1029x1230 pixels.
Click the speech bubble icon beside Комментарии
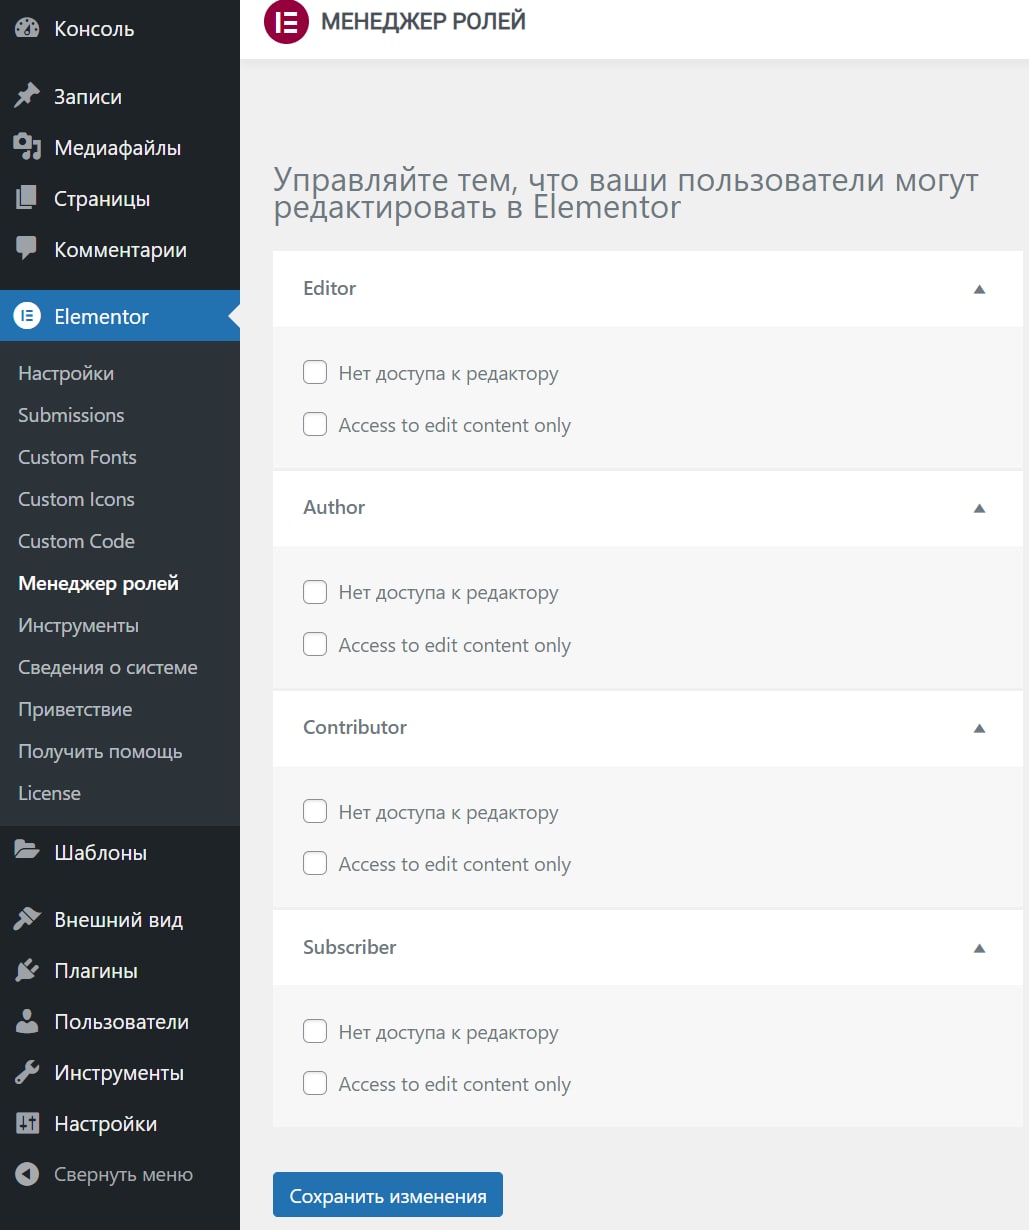27,249
